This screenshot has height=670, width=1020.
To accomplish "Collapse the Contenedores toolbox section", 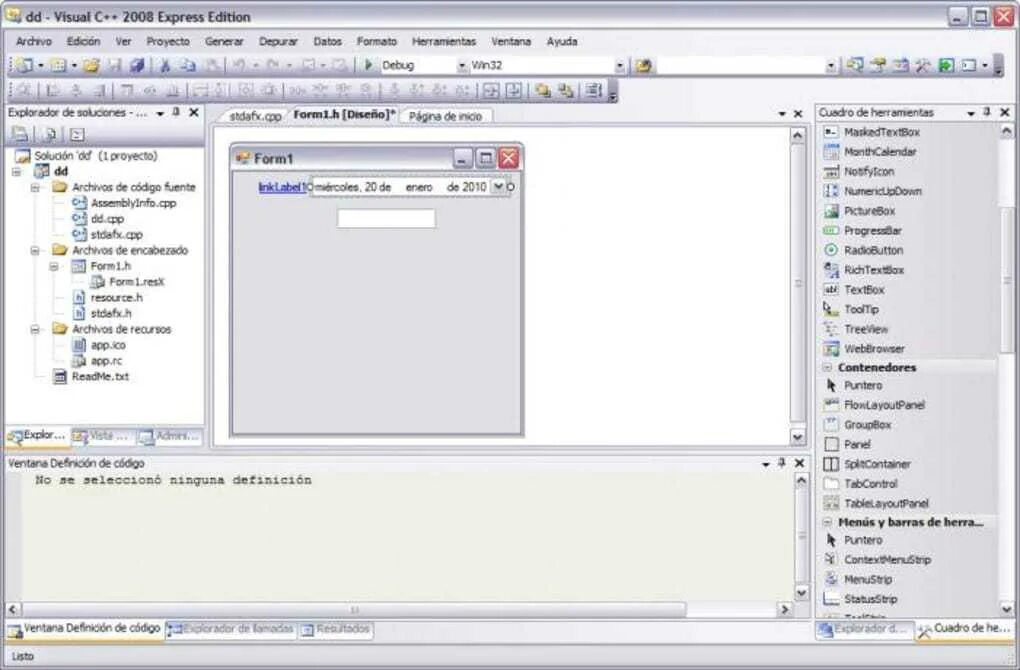I will (x=827, y=368).
